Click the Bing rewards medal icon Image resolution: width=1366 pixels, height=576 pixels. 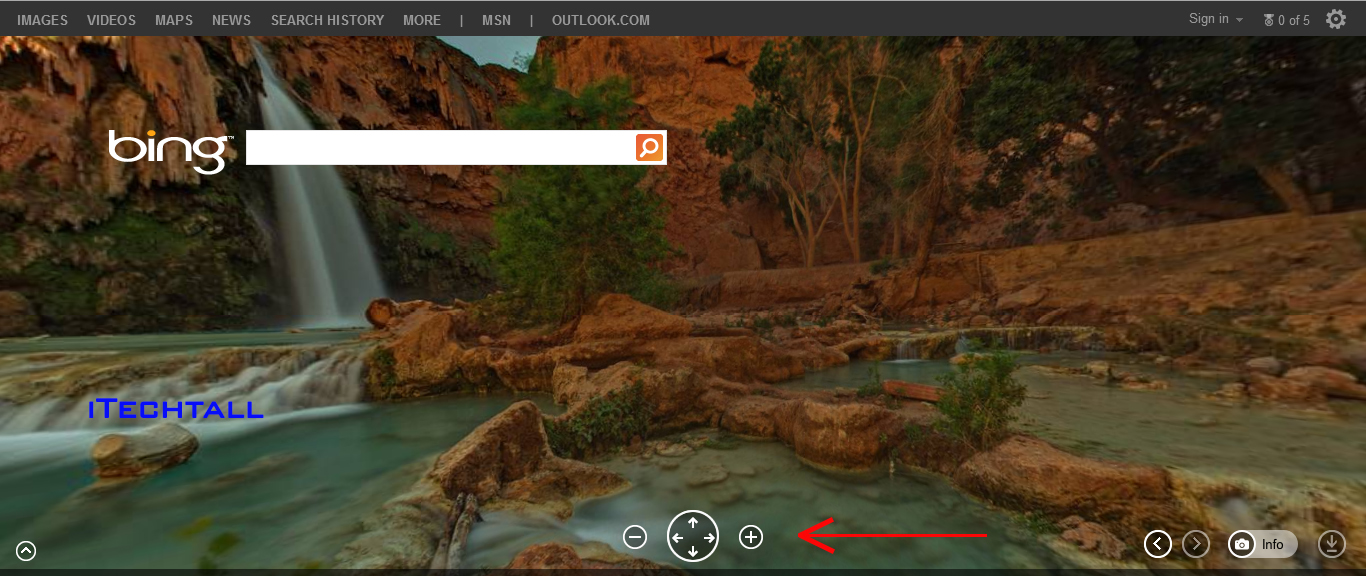pyautogui.click(x=1268, y=19)
